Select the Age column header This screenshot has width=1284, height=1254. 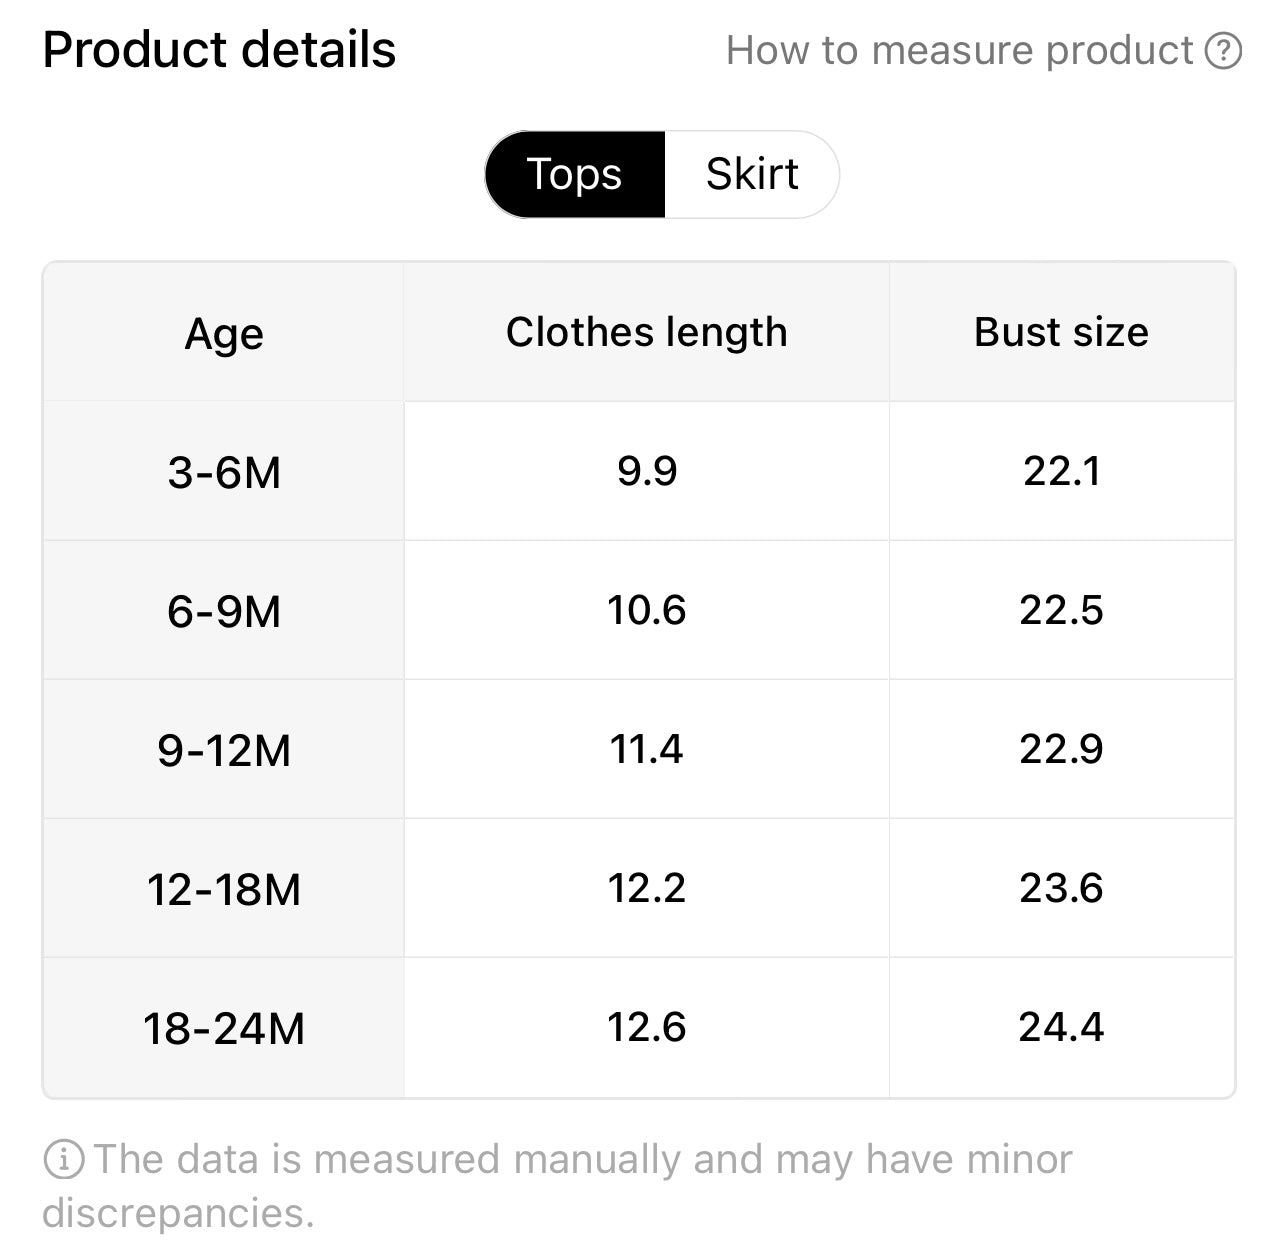click(x=224, y=333)
